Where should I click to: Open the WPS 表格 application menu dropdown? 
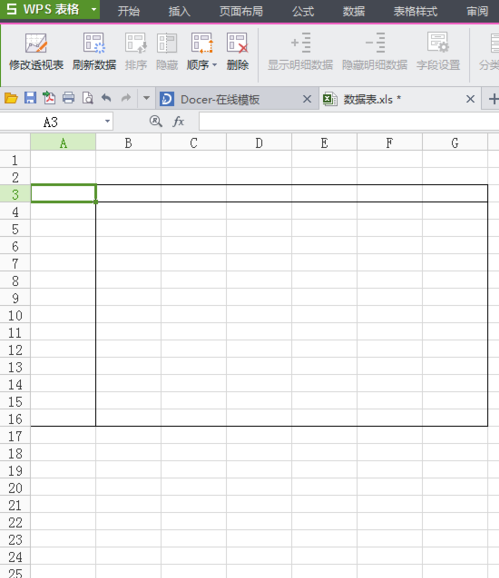(94, 9)
